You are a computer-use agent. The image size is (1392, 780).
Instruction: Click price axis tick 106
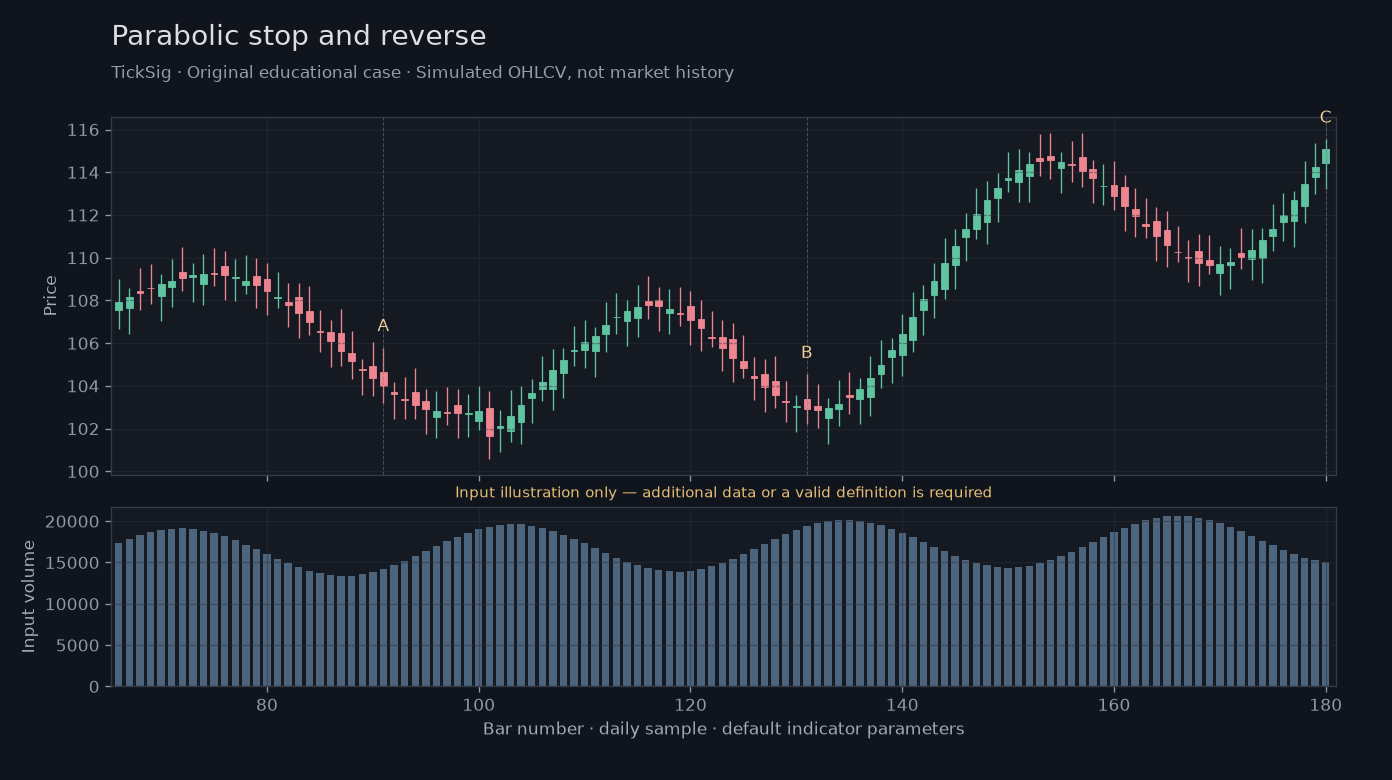click(83, 344)
